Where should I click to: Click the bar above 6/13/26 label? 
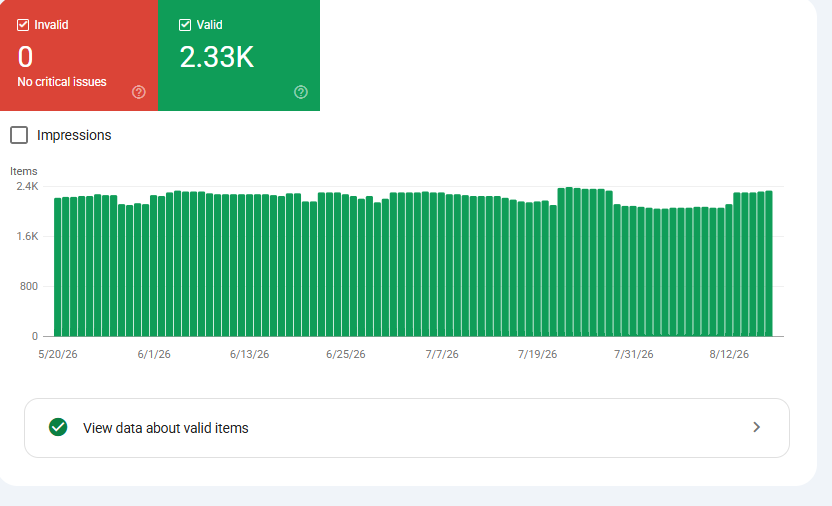point(249,265)
